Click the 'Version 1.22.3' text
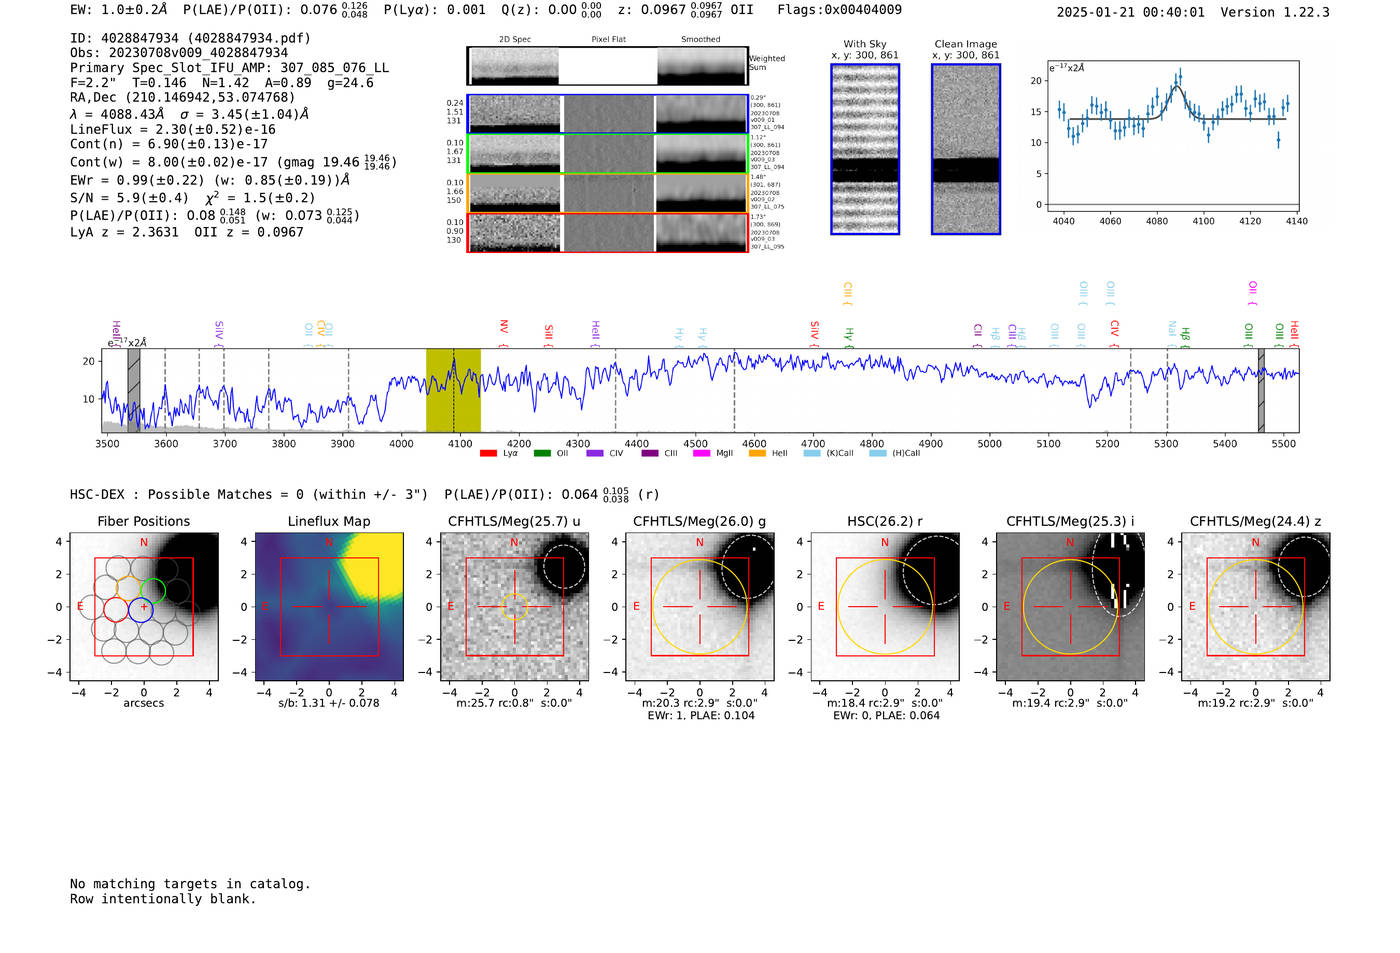This screenshot has width=1400, height=953. click(x=1275, y=12)
